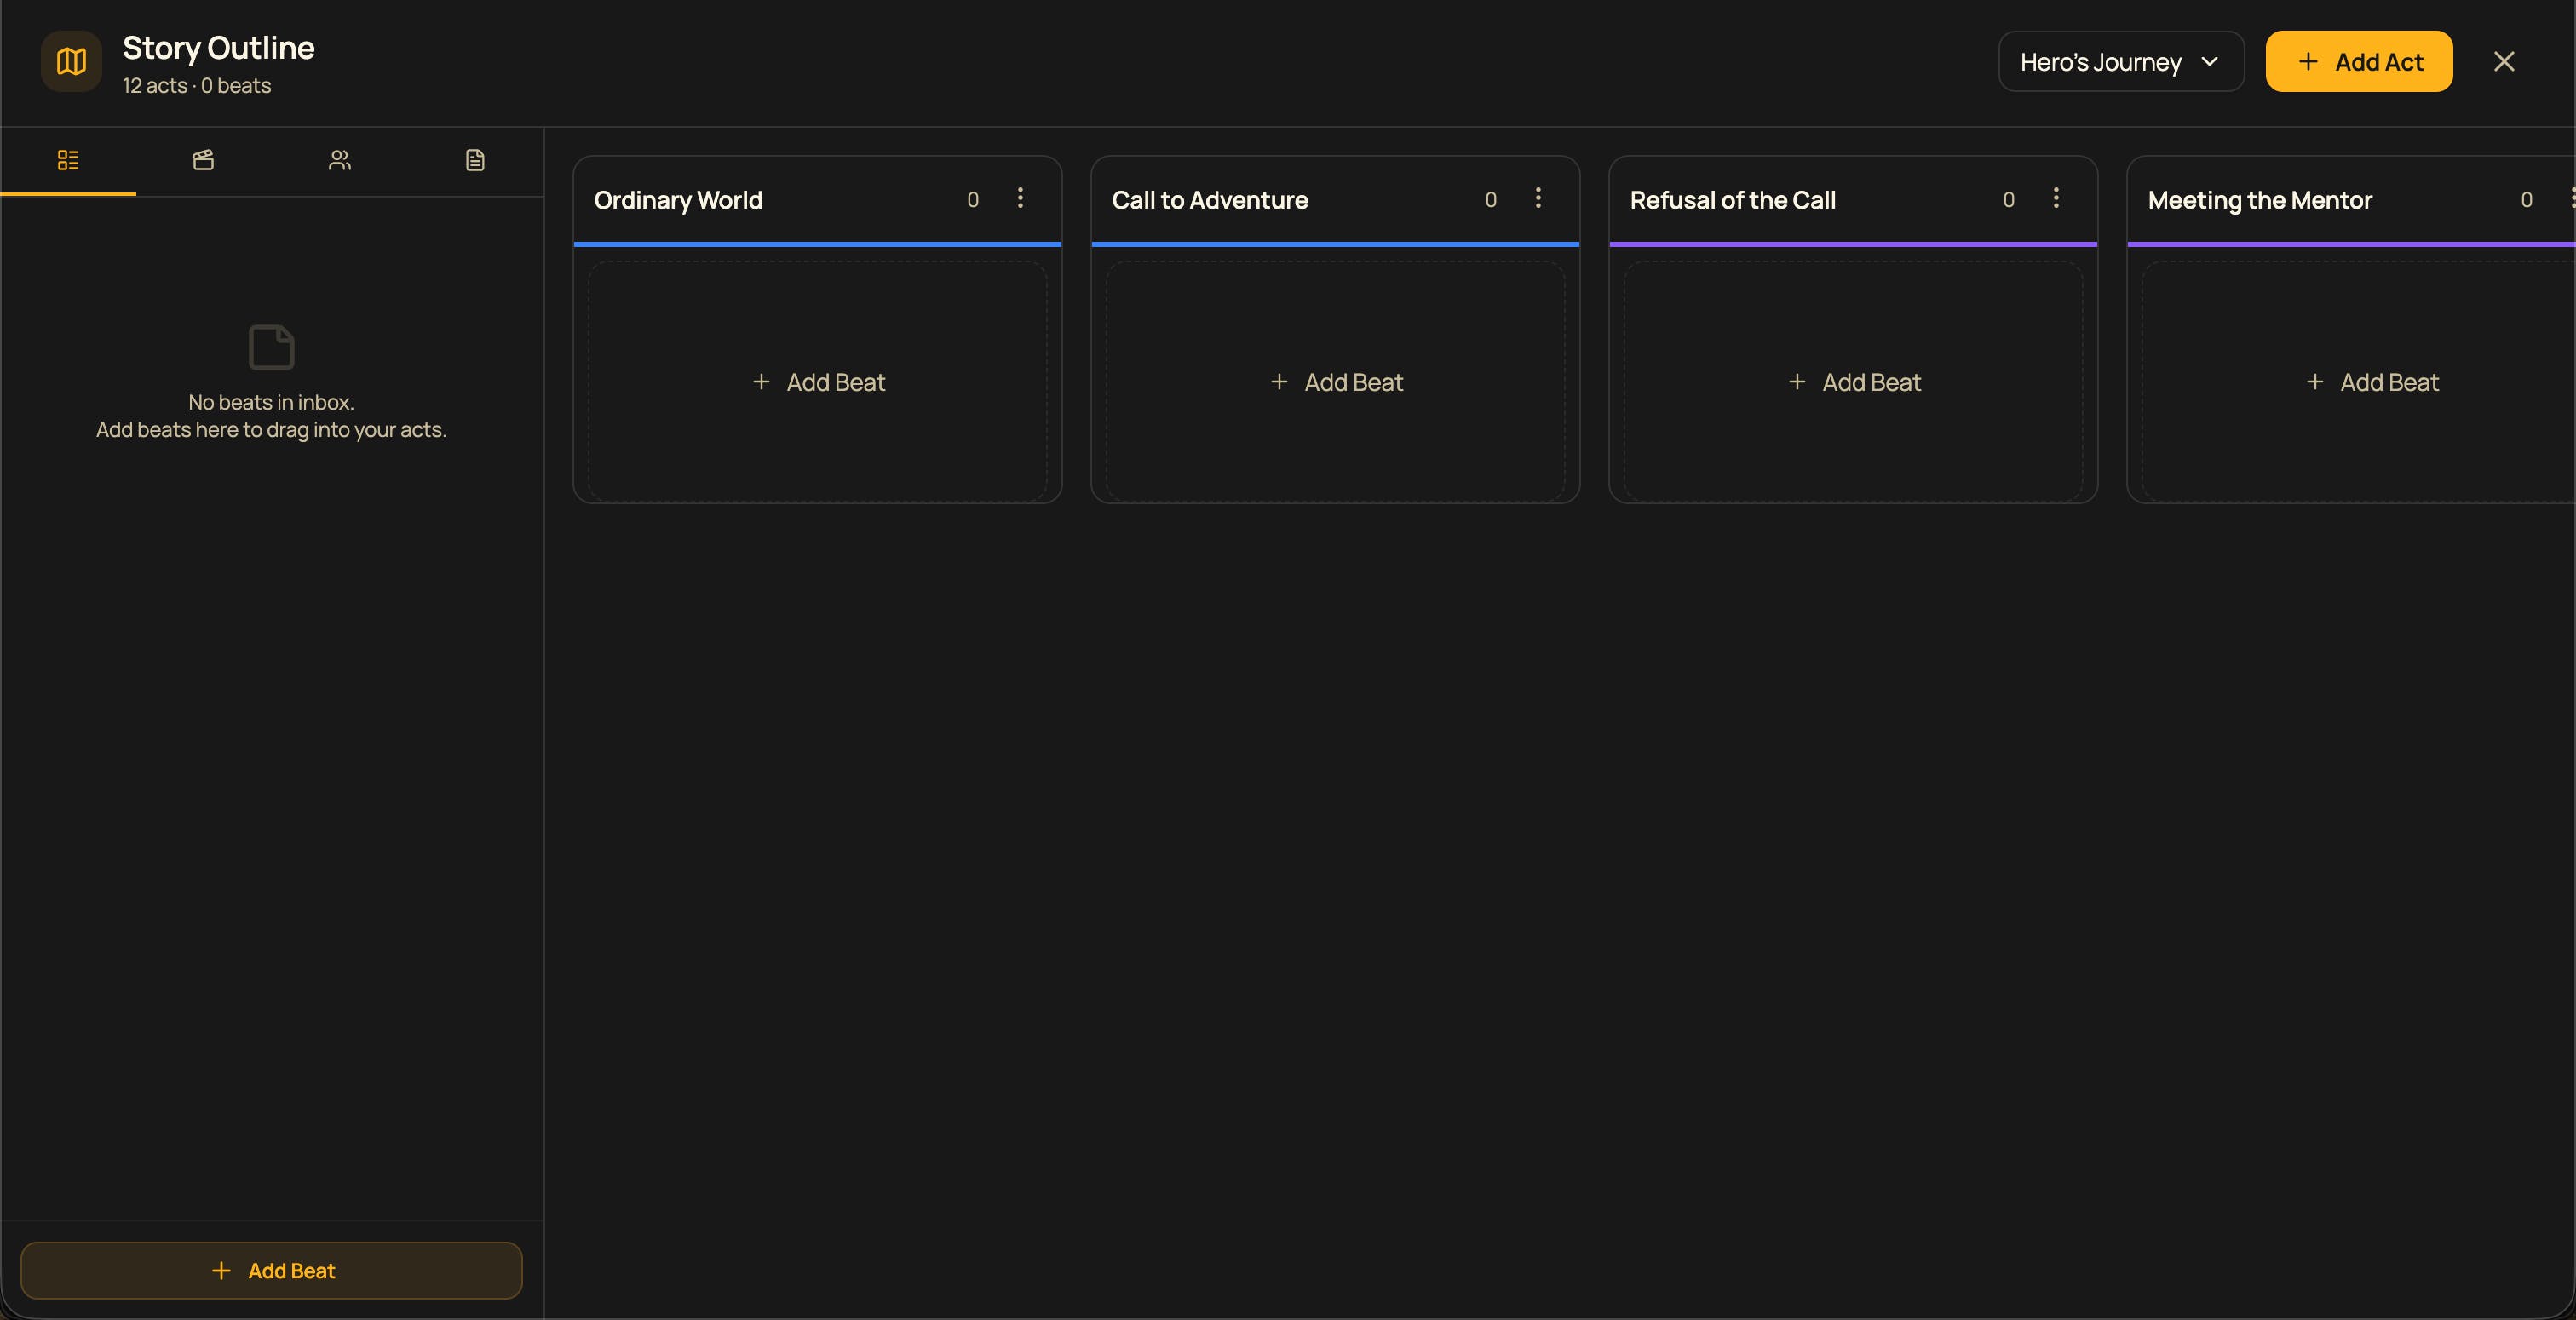Close the Story Outline panel
This screenshot has width=2576, height=1320.
click(2503, 62)
